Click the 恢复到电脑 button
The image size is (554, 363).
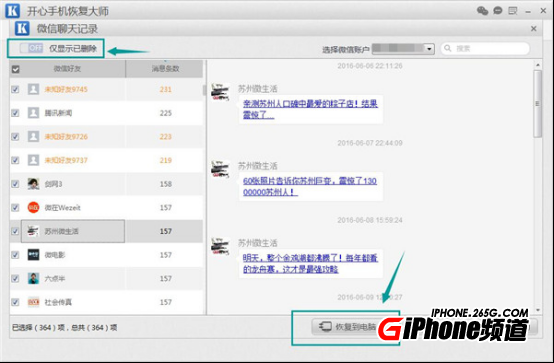(x=348, y=326)
